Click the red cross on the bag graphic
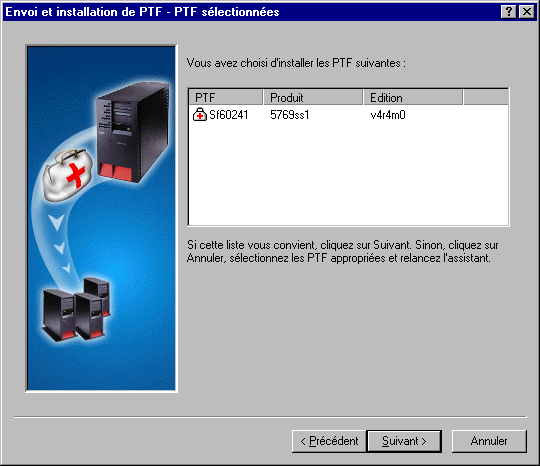Image resolution: width=540 pixels, height=466 pixels. pos(76,175)
